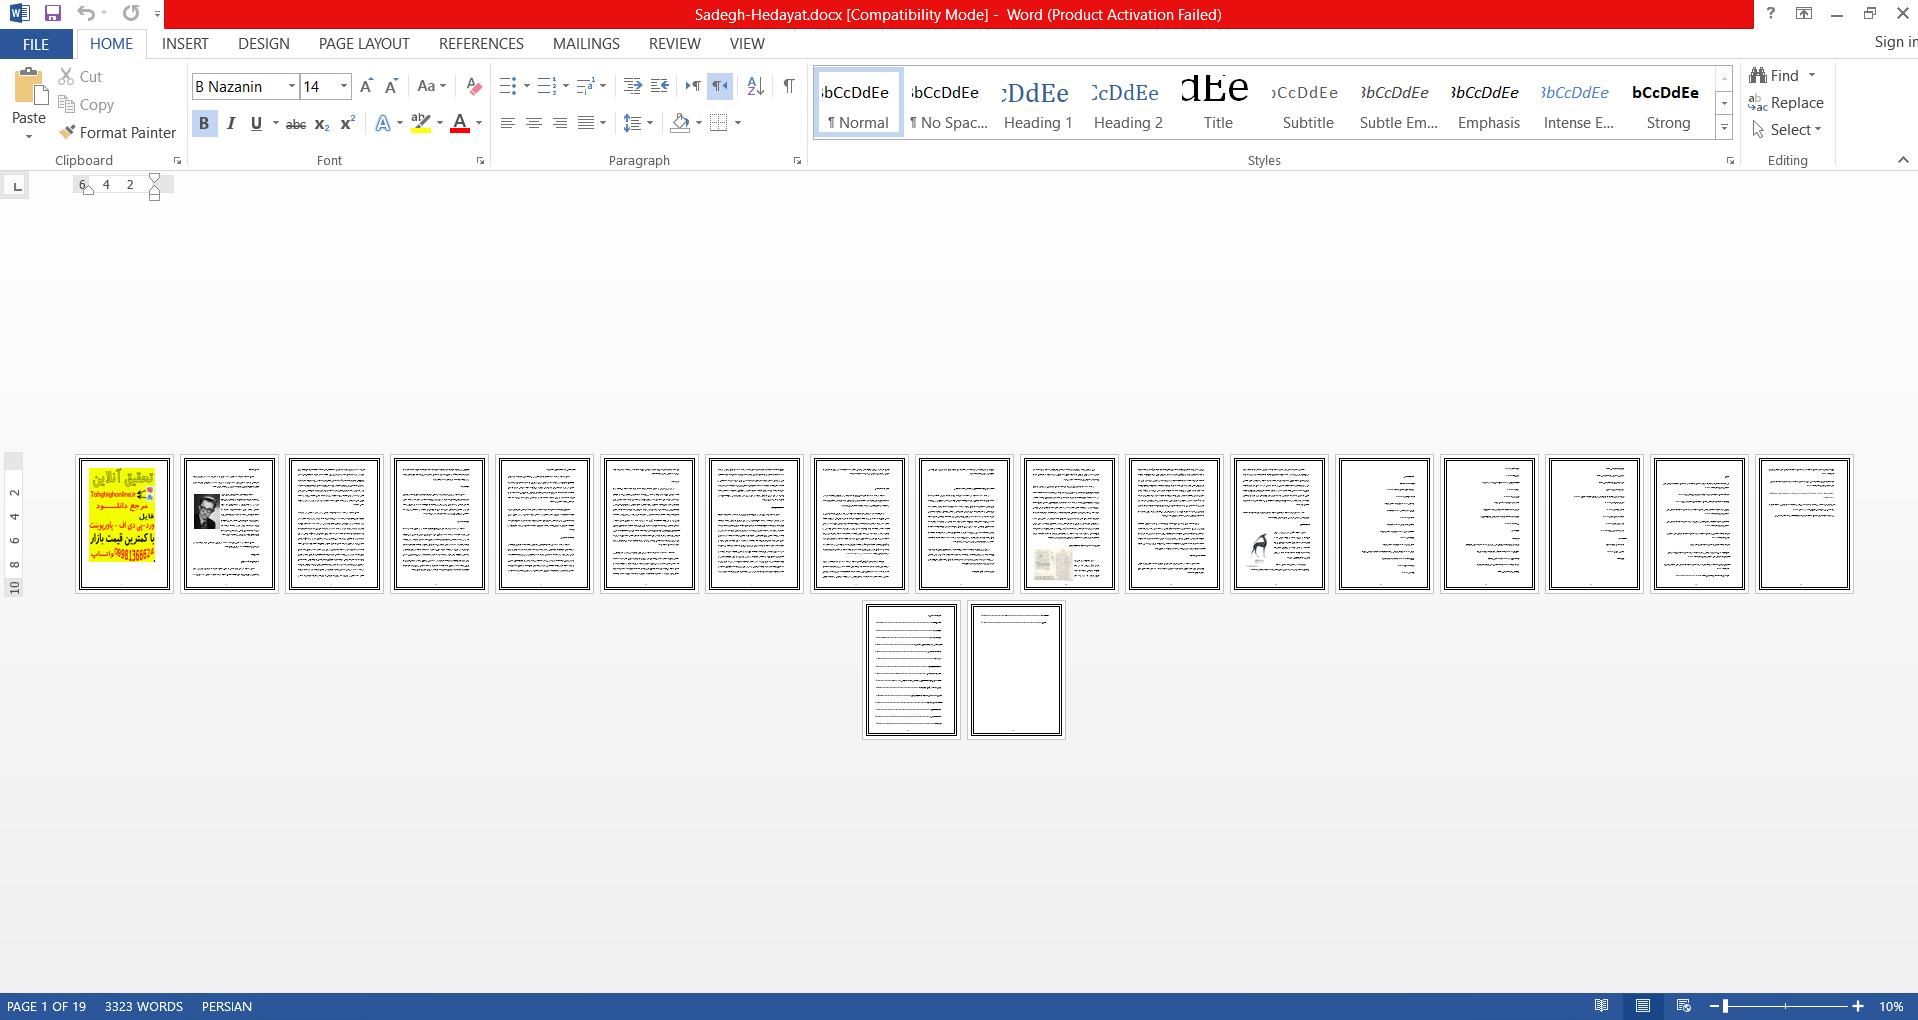Toggle Underline formatting
Viewport: 1918px width, 1020px height.
pyautogui.click(x=256, y=123)
